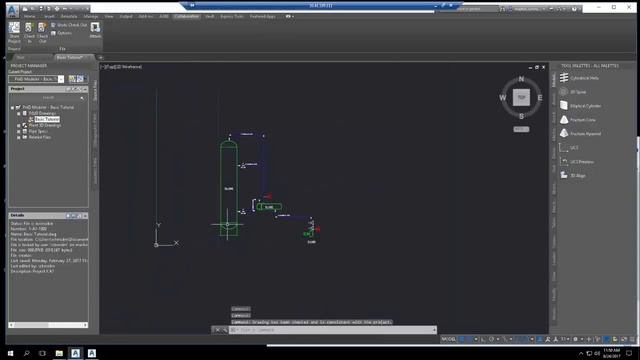Select the UCS Previous tool palette item

(x=578, y=162)
